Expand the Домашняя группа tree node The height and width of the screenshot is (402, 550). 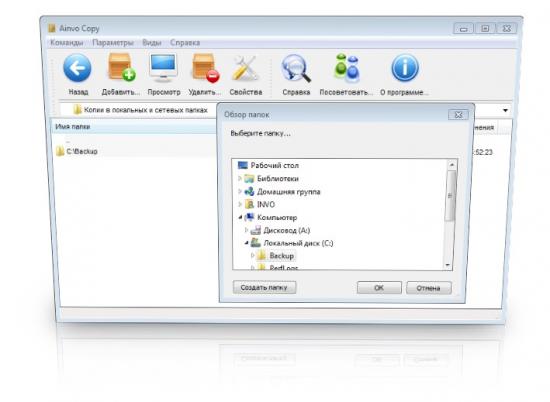click(x=240, y=192)
